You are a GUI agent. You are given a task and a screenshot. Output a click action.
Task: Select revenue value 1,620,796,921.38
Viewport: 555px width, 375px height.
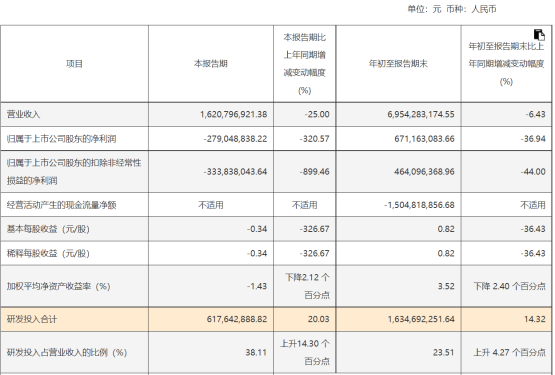pos(234,114)
